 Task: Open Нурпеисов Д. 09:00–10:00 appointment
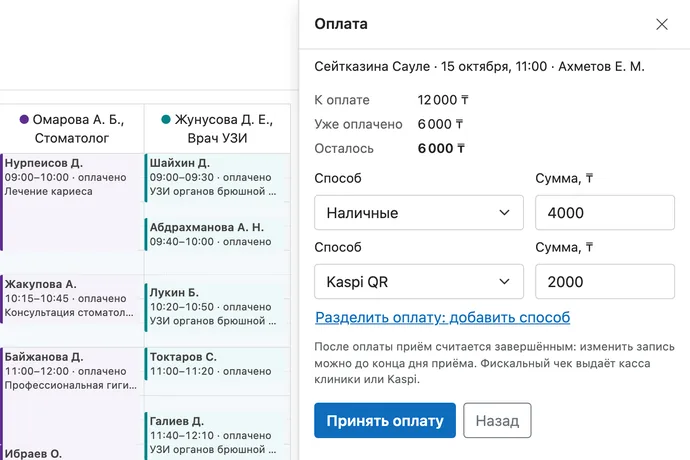click(72, 202)
